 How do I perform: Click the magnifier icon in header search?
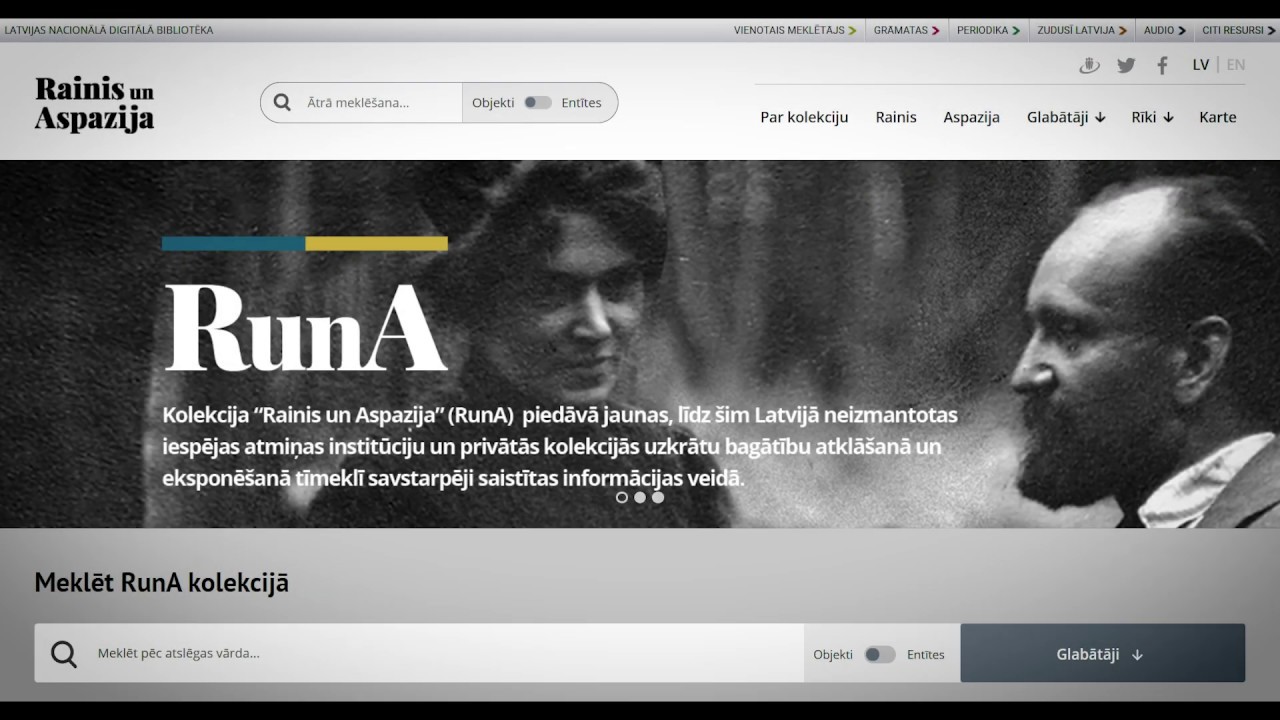282,102
